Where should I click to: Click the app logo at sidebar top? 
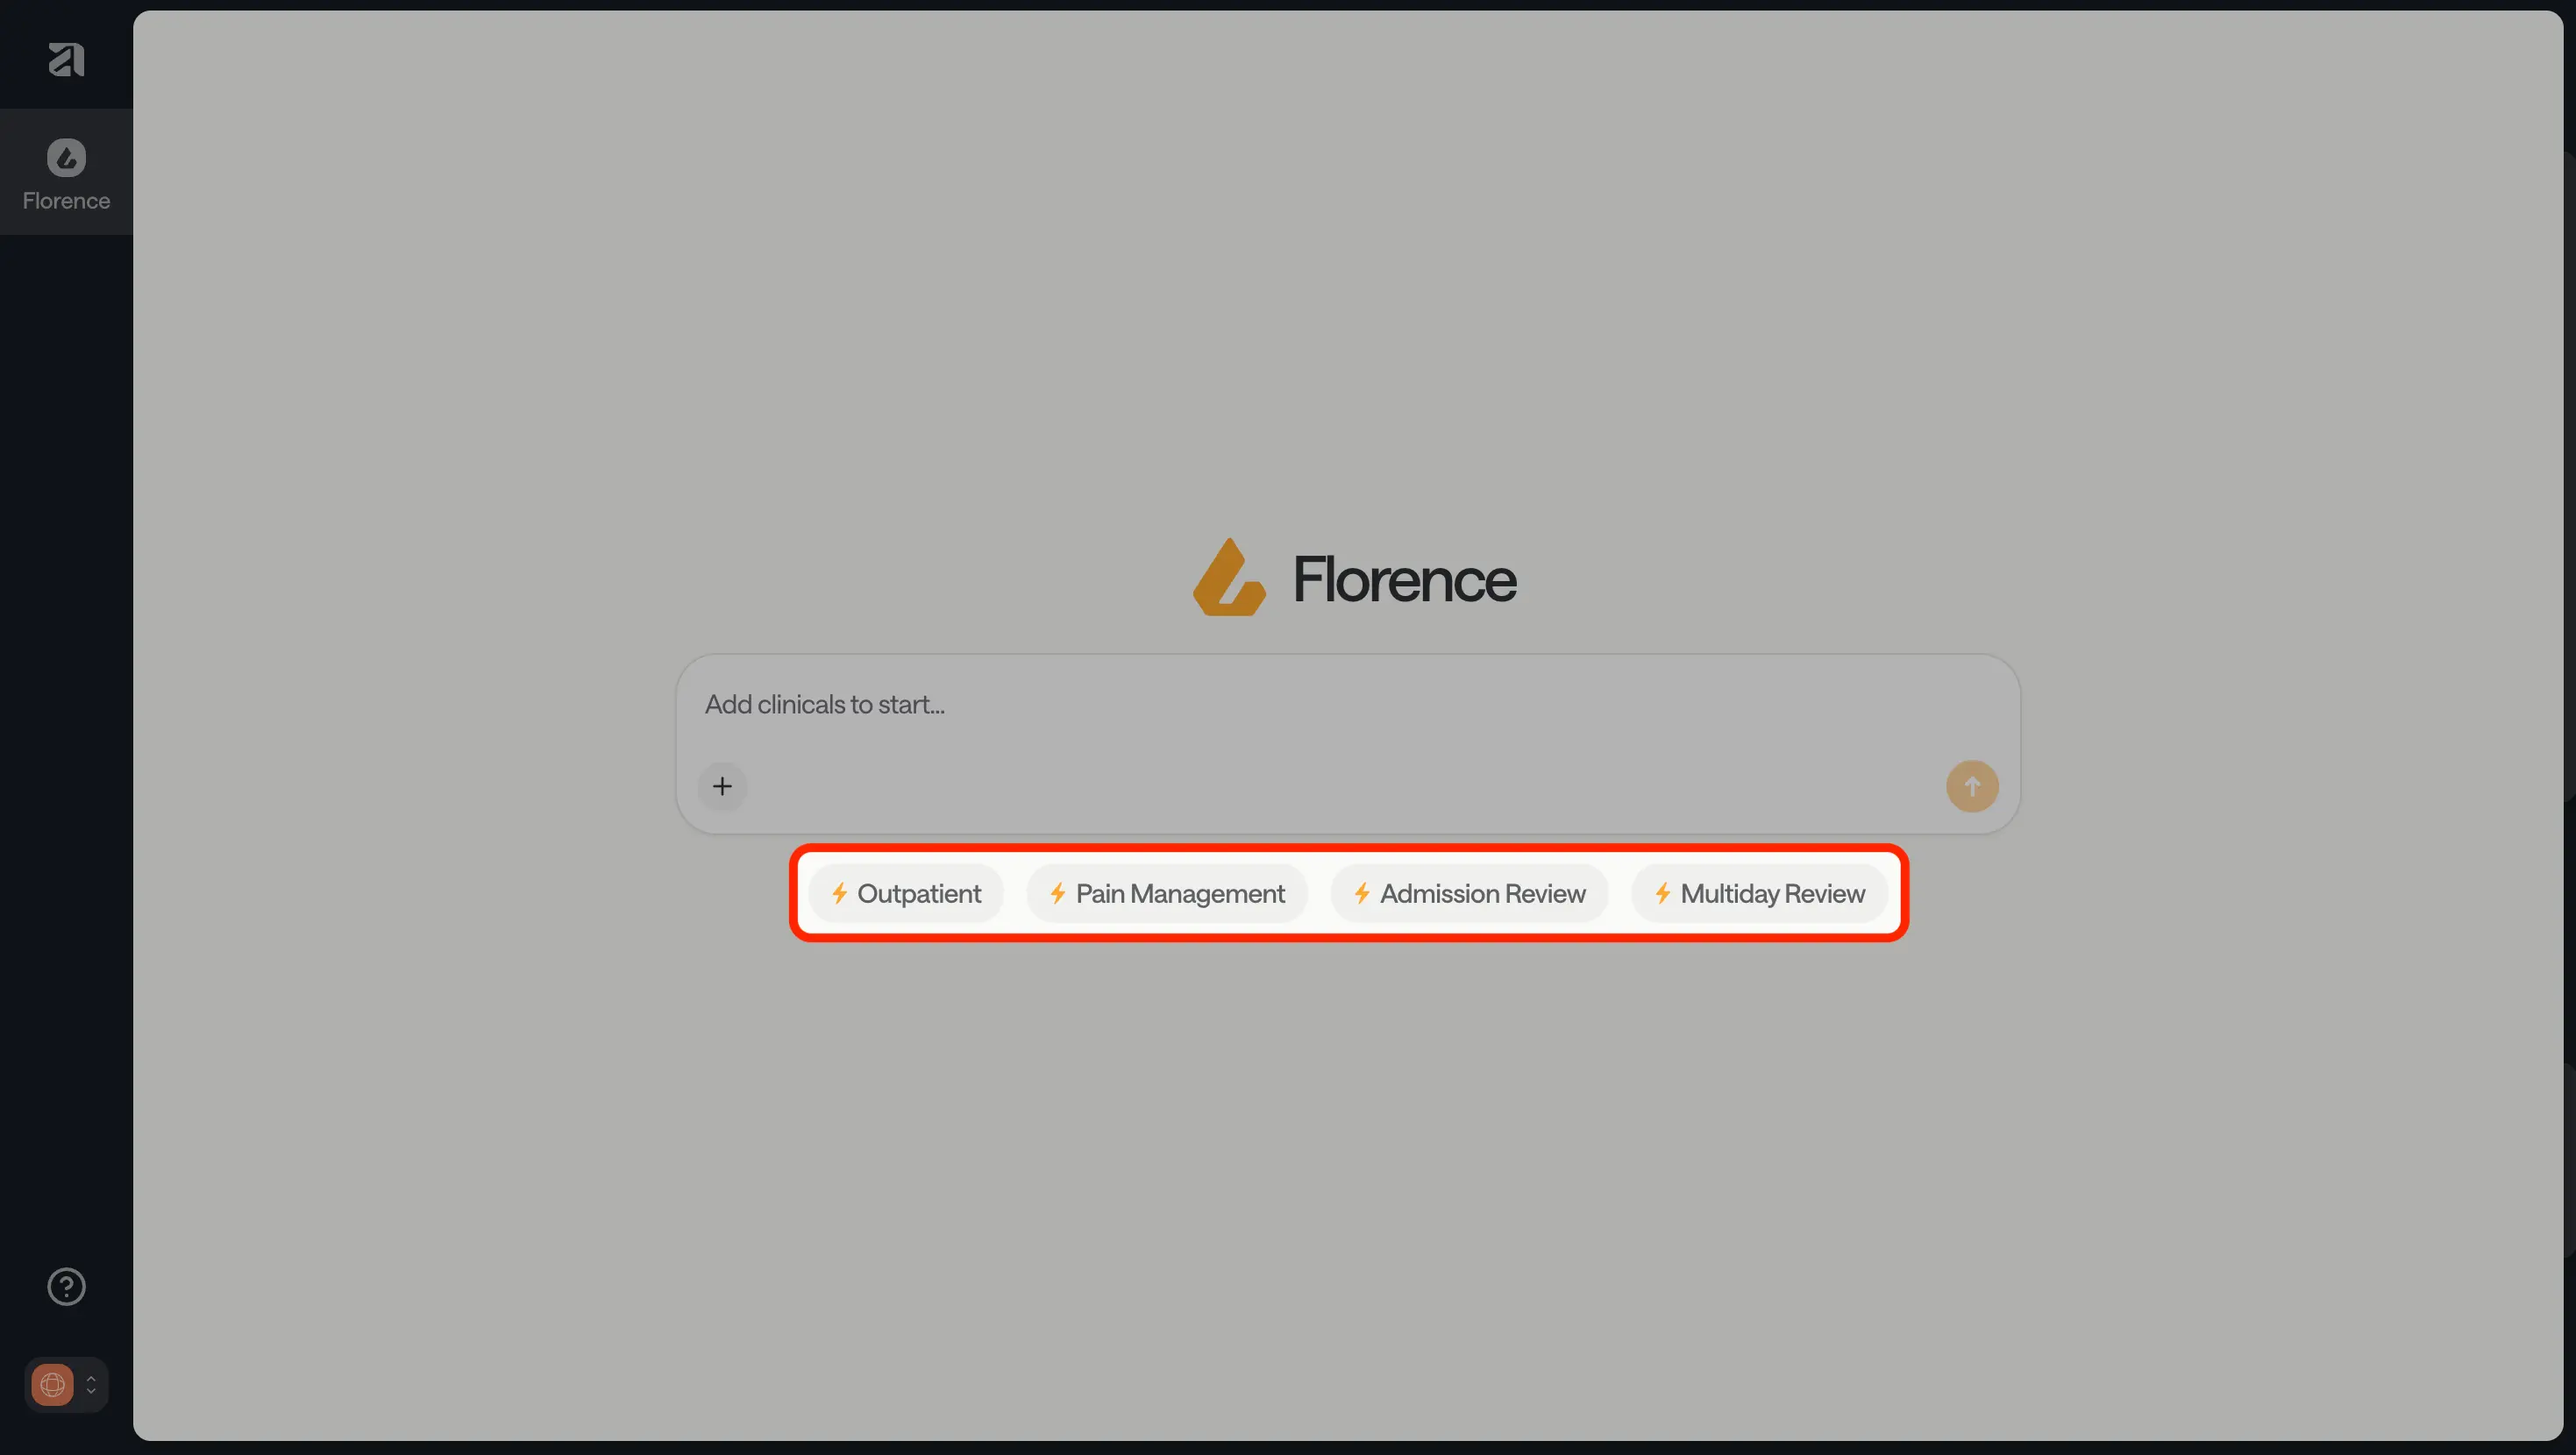[66, 60]
